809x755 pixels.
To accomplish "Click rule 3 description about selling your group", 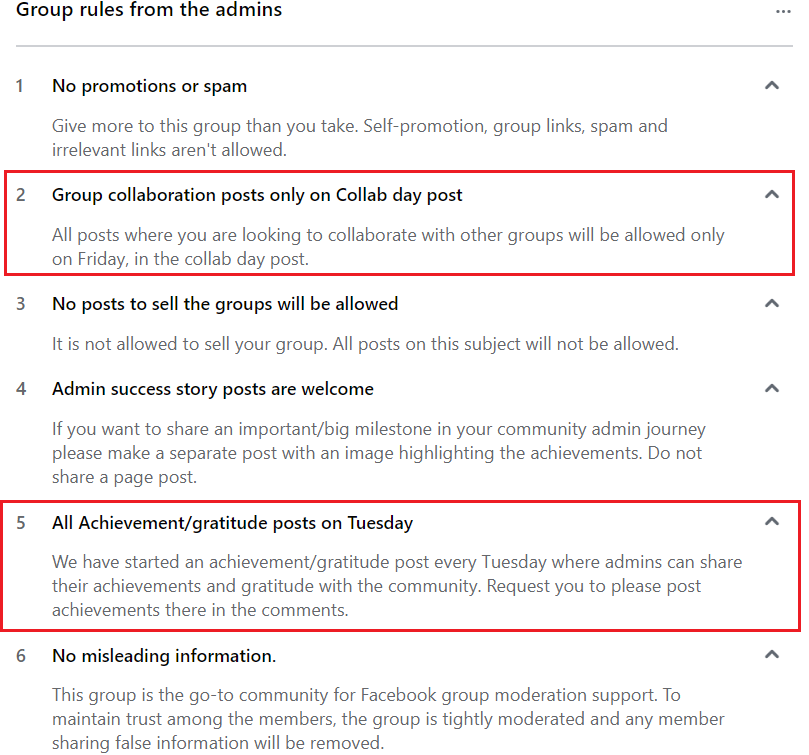I will (365, 344).
